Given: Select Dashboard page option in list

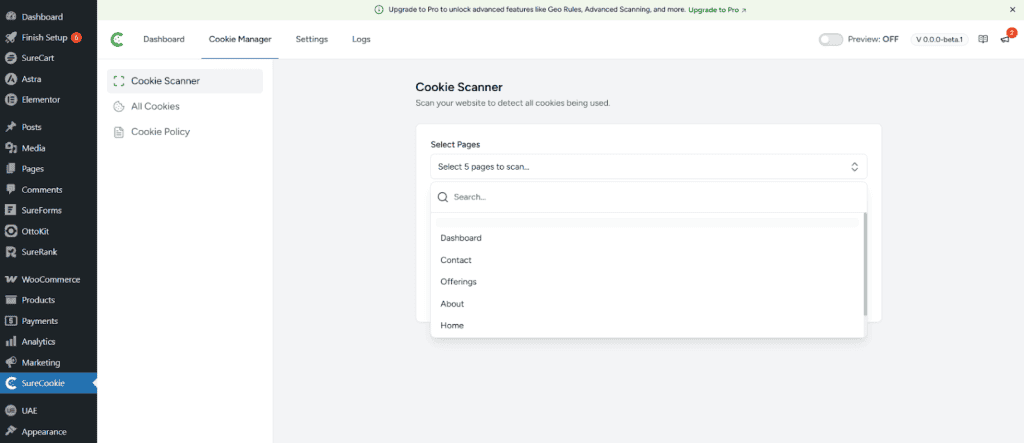Looking at the screenshot, I should 648,238.
